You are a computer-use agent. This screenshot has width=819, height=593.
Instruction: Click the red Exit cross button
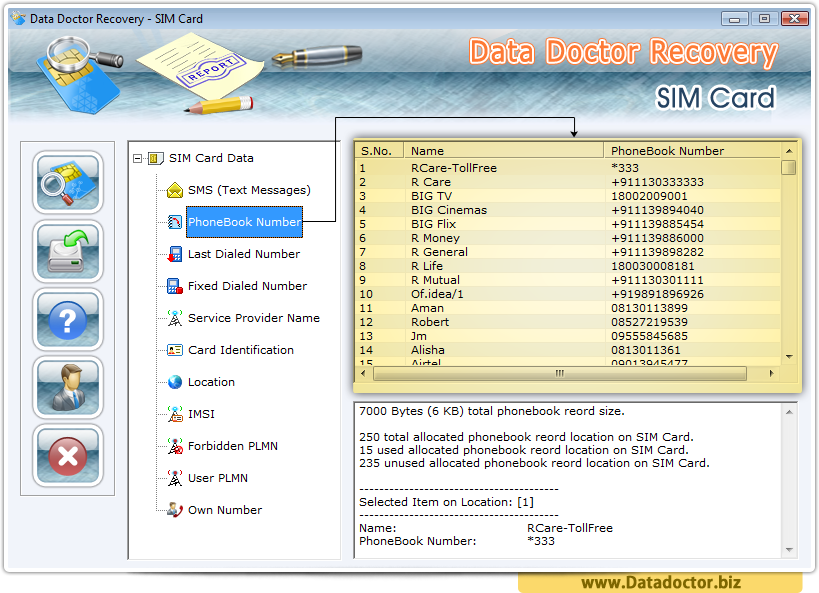[x=68, y=455]
